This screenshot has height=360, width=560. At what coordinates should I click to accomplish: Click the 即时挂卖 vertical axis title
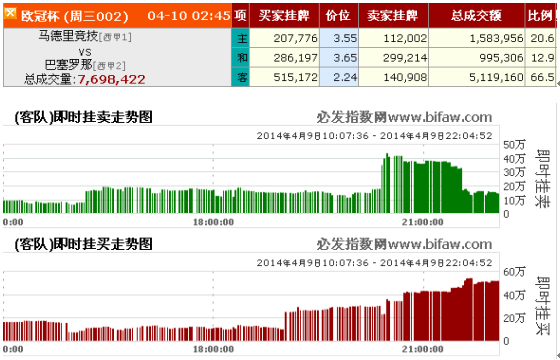(542, 178)
